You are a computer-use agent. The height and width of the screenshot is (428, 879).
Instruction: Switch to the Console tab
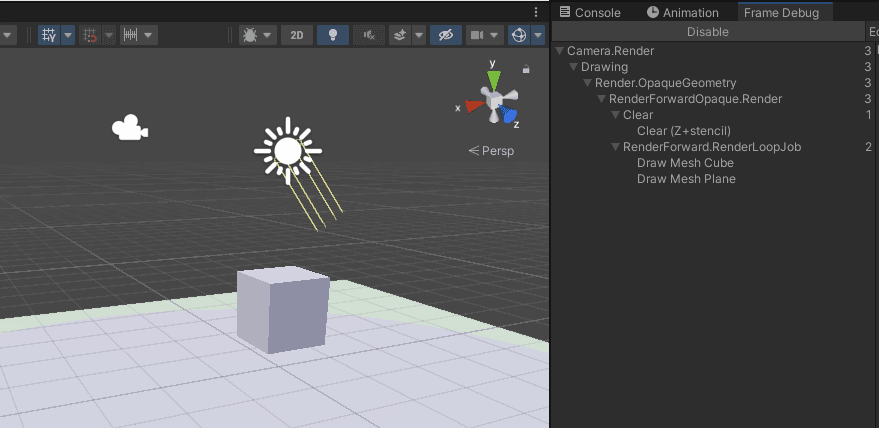click(590, 12)
